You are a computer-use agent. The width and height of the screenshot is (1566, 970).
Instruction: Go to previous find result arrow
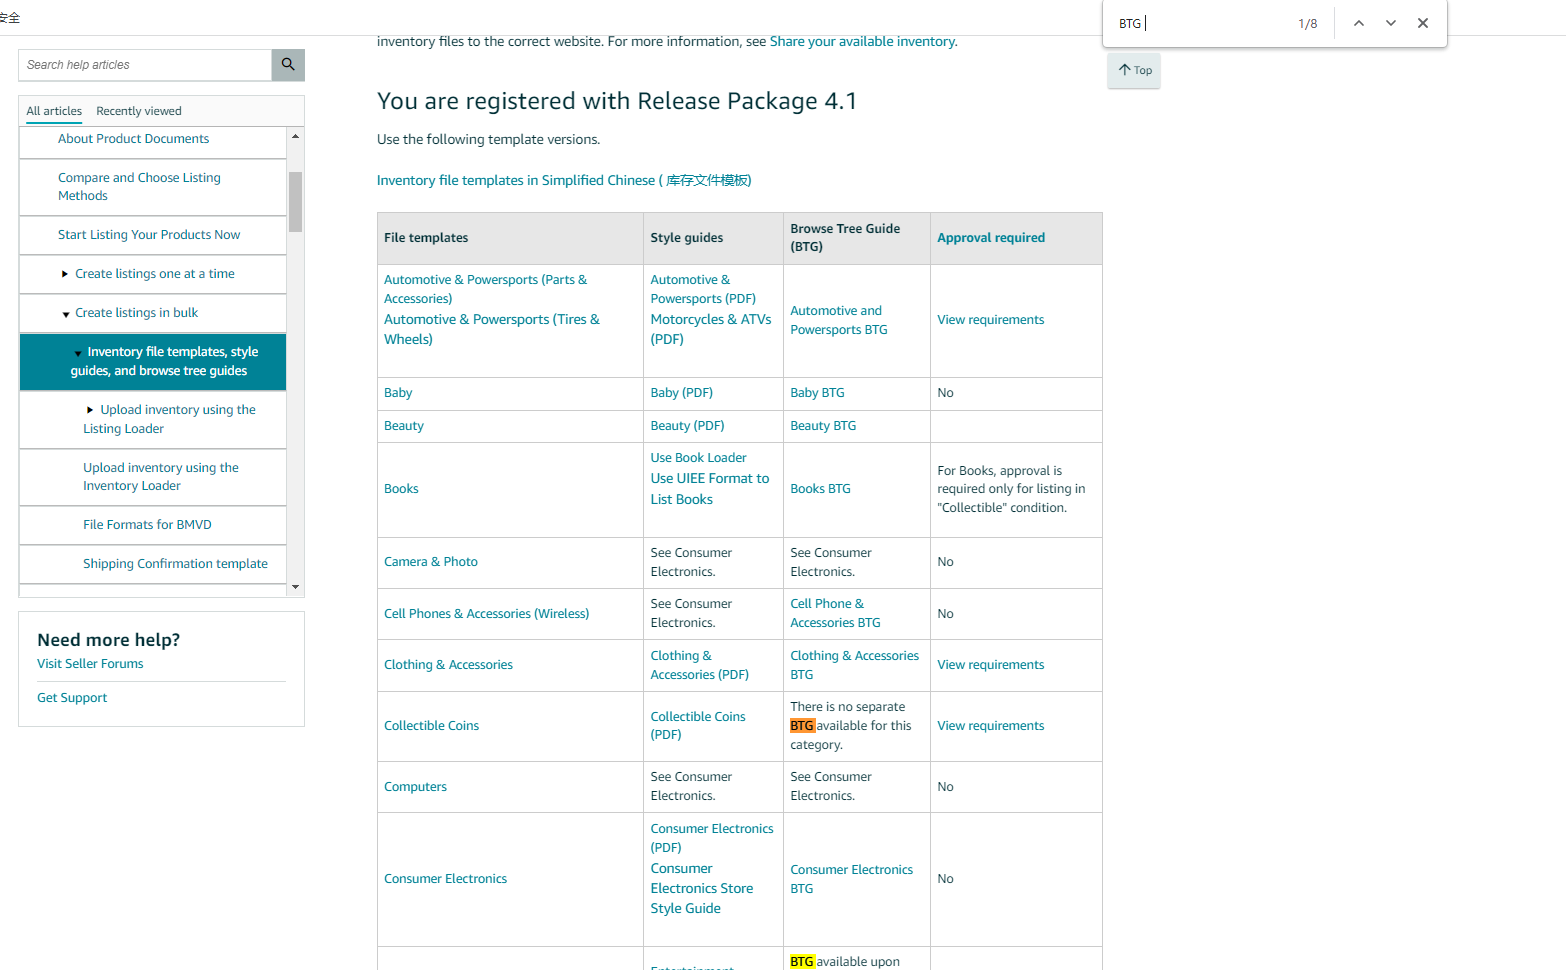click(x=1359, y=23)
